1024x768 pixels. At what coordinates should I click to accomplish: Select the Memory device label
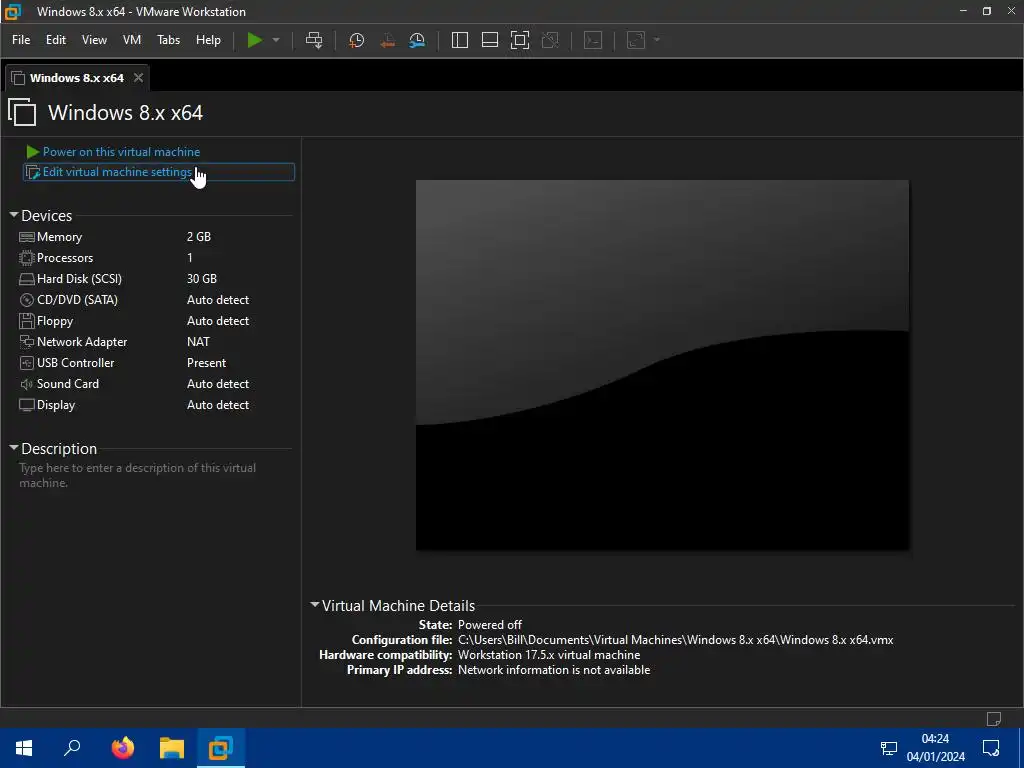click(59, 237)
